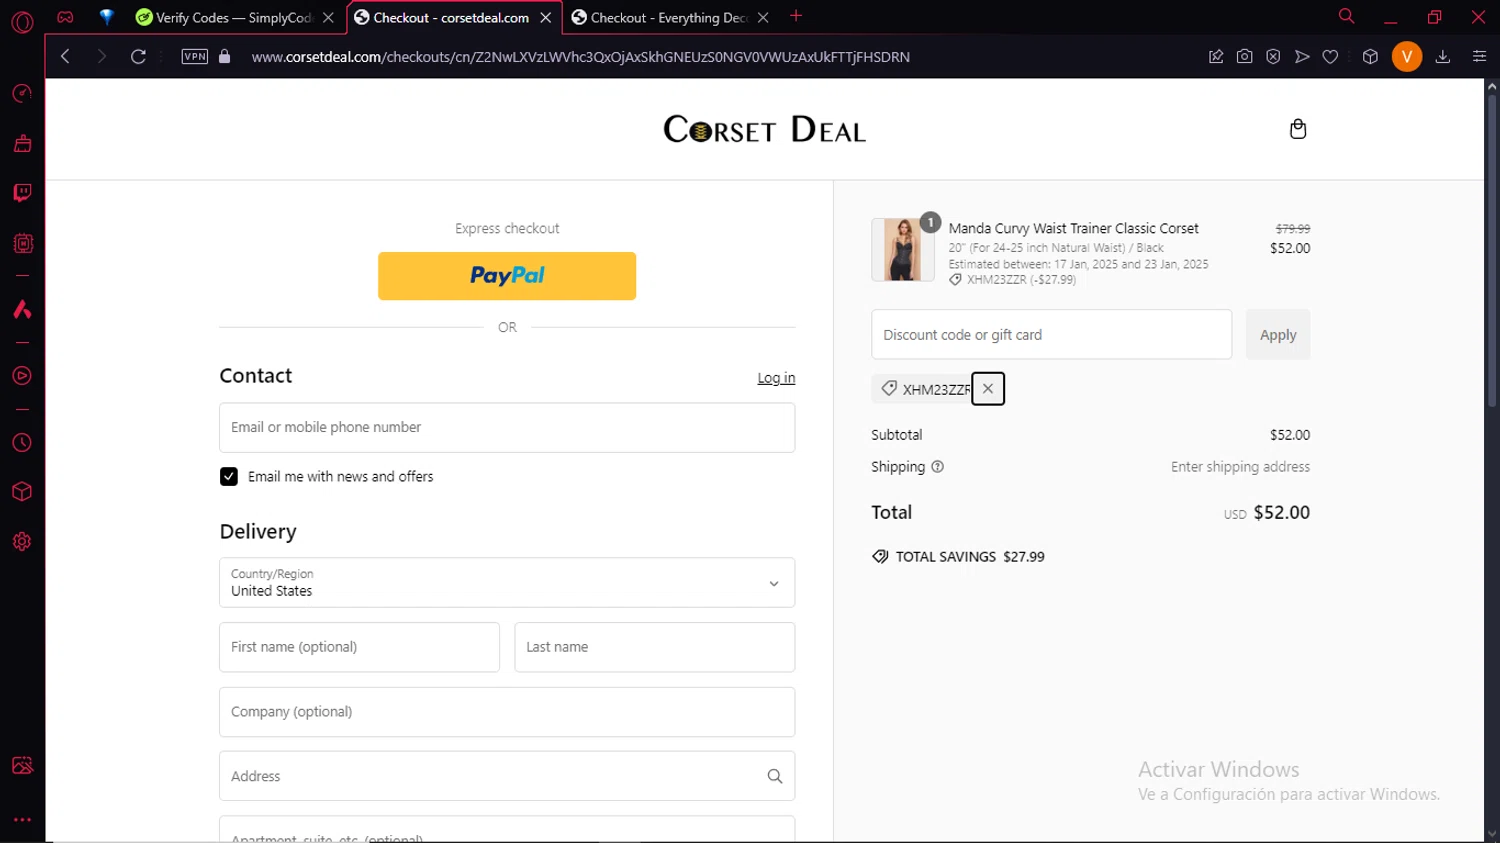The height and width of the screenshot is (843, 1500).
Task: Click the site padlock security icon
Action: coord(225,57)
